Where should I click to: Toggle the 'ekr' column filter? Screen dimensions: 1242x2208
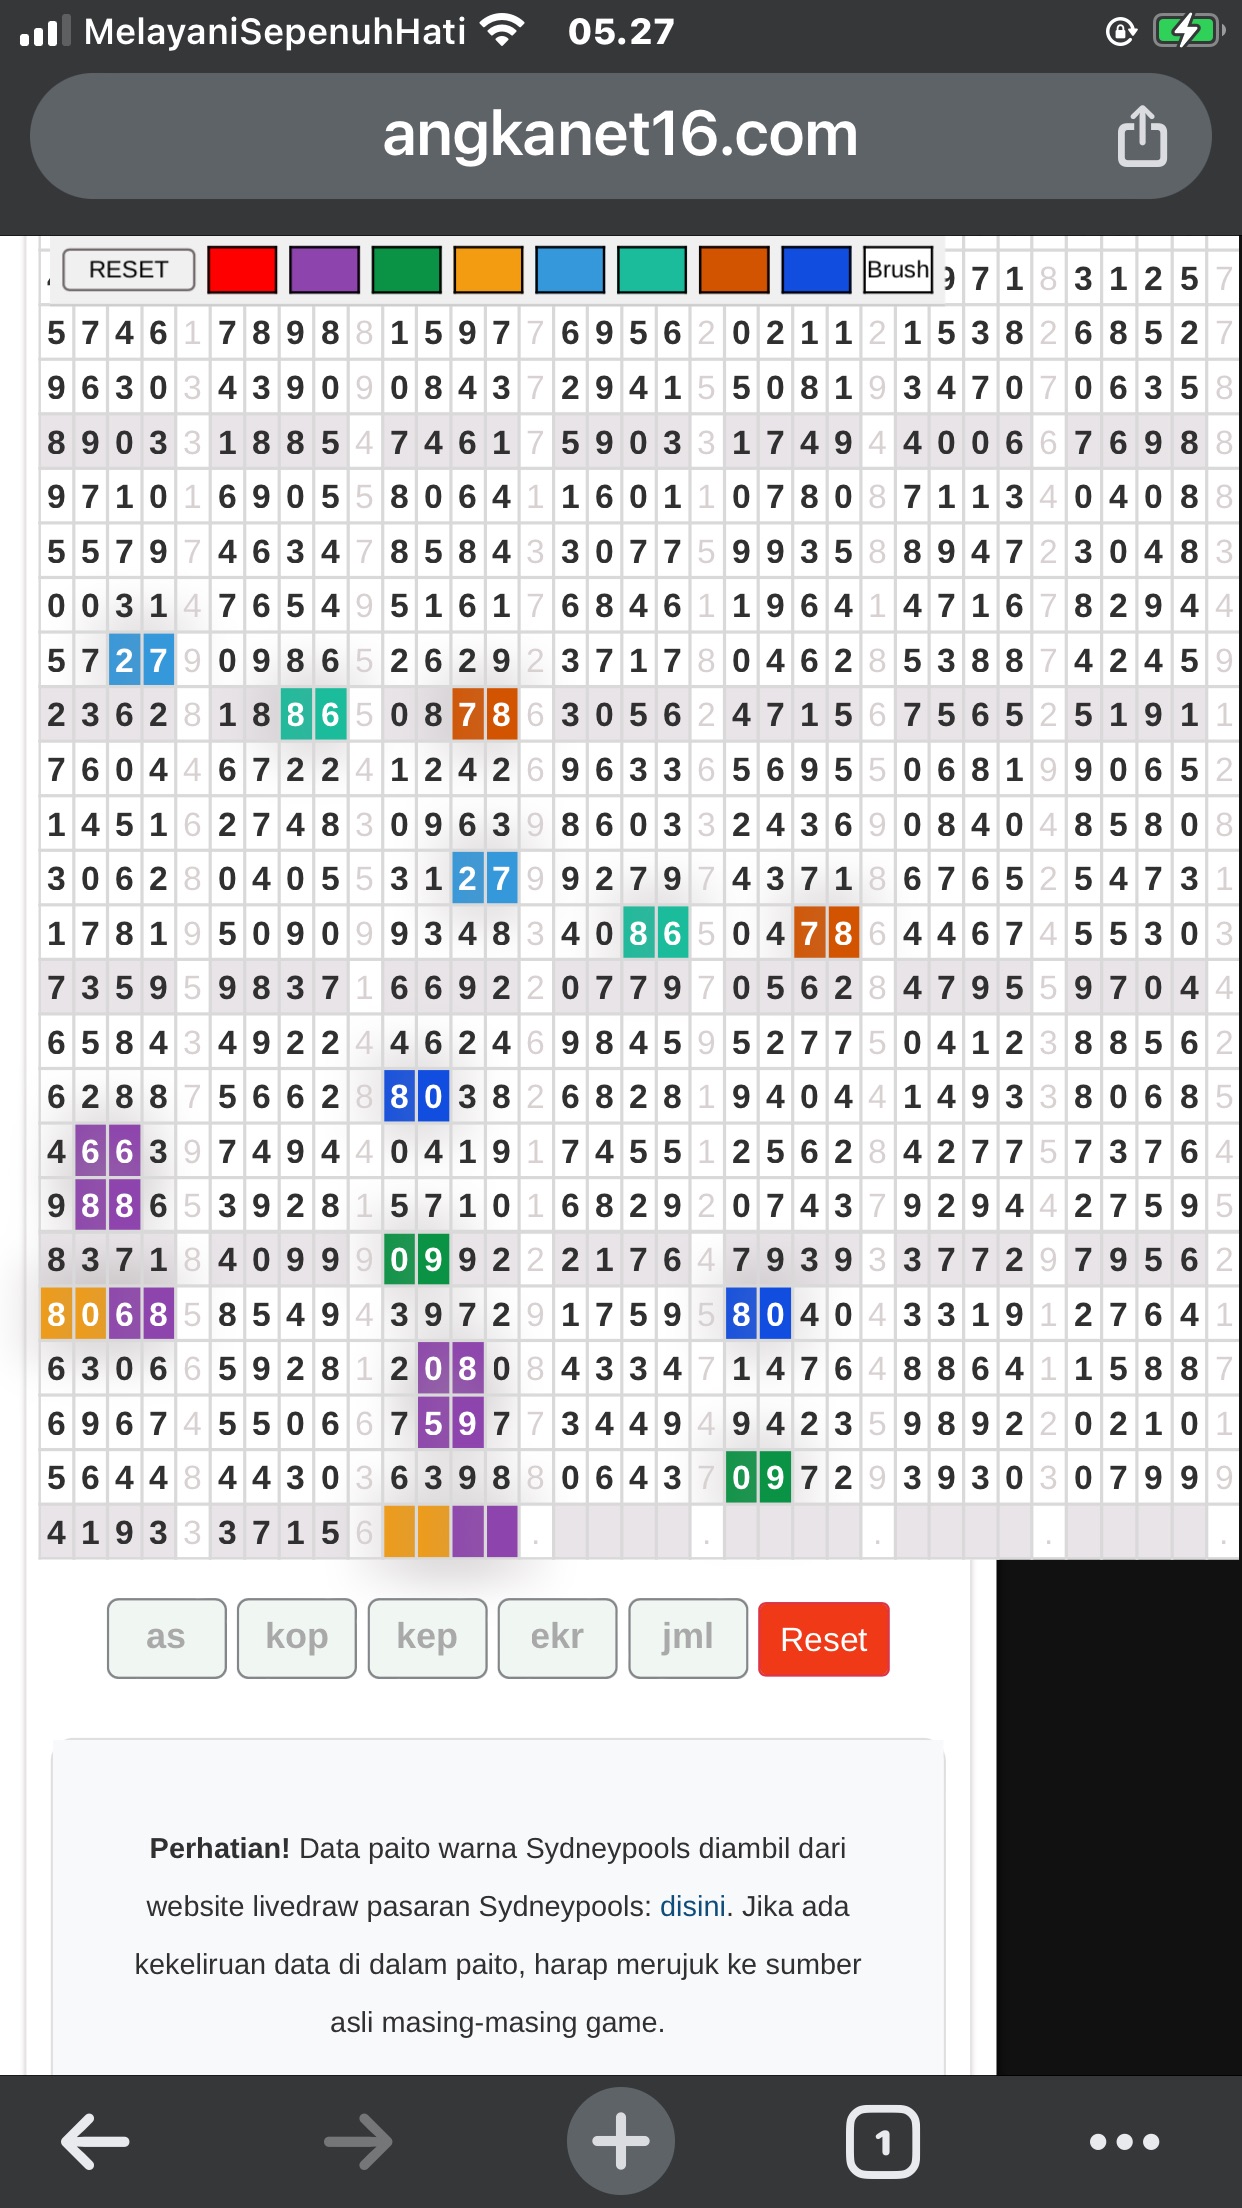[557, 1638]
